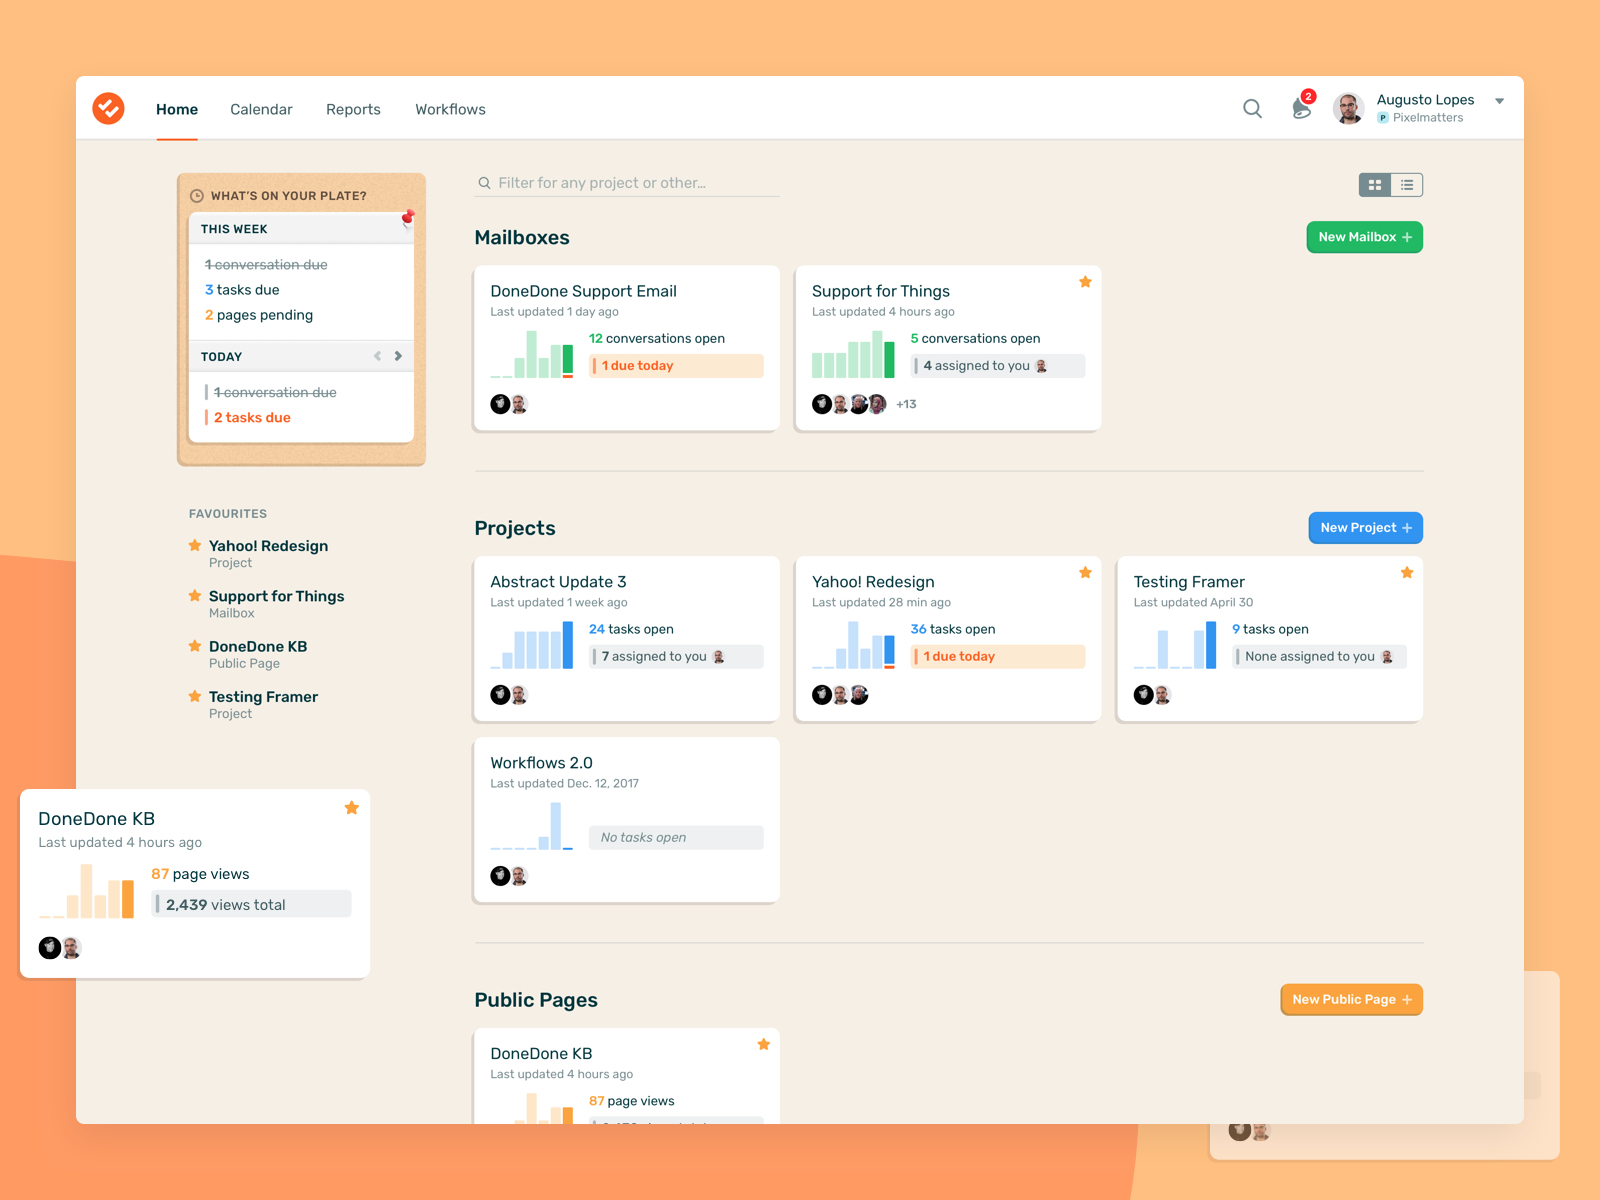The image size is (1600, 1200).
Task: Open '2 pages pending' link
Action: [259, 315]
